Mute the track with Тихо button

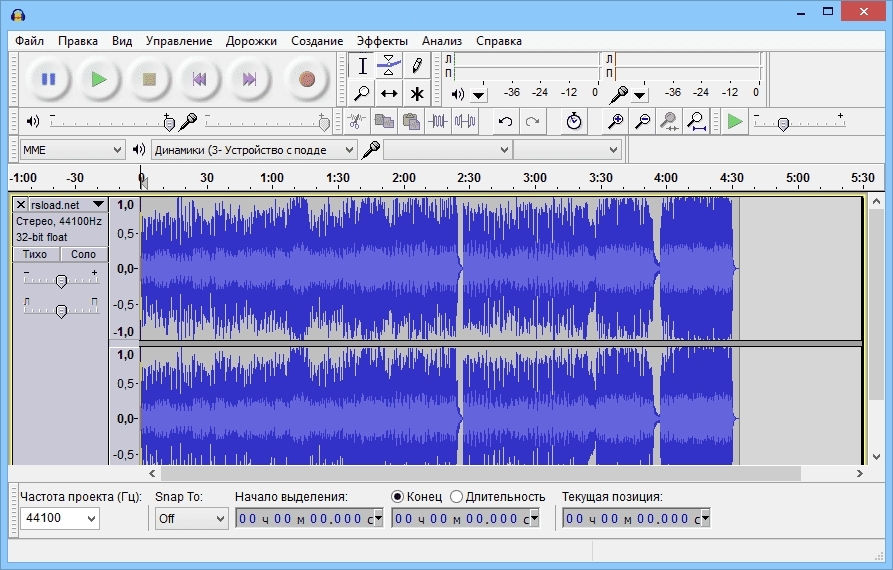coord(35,254)
